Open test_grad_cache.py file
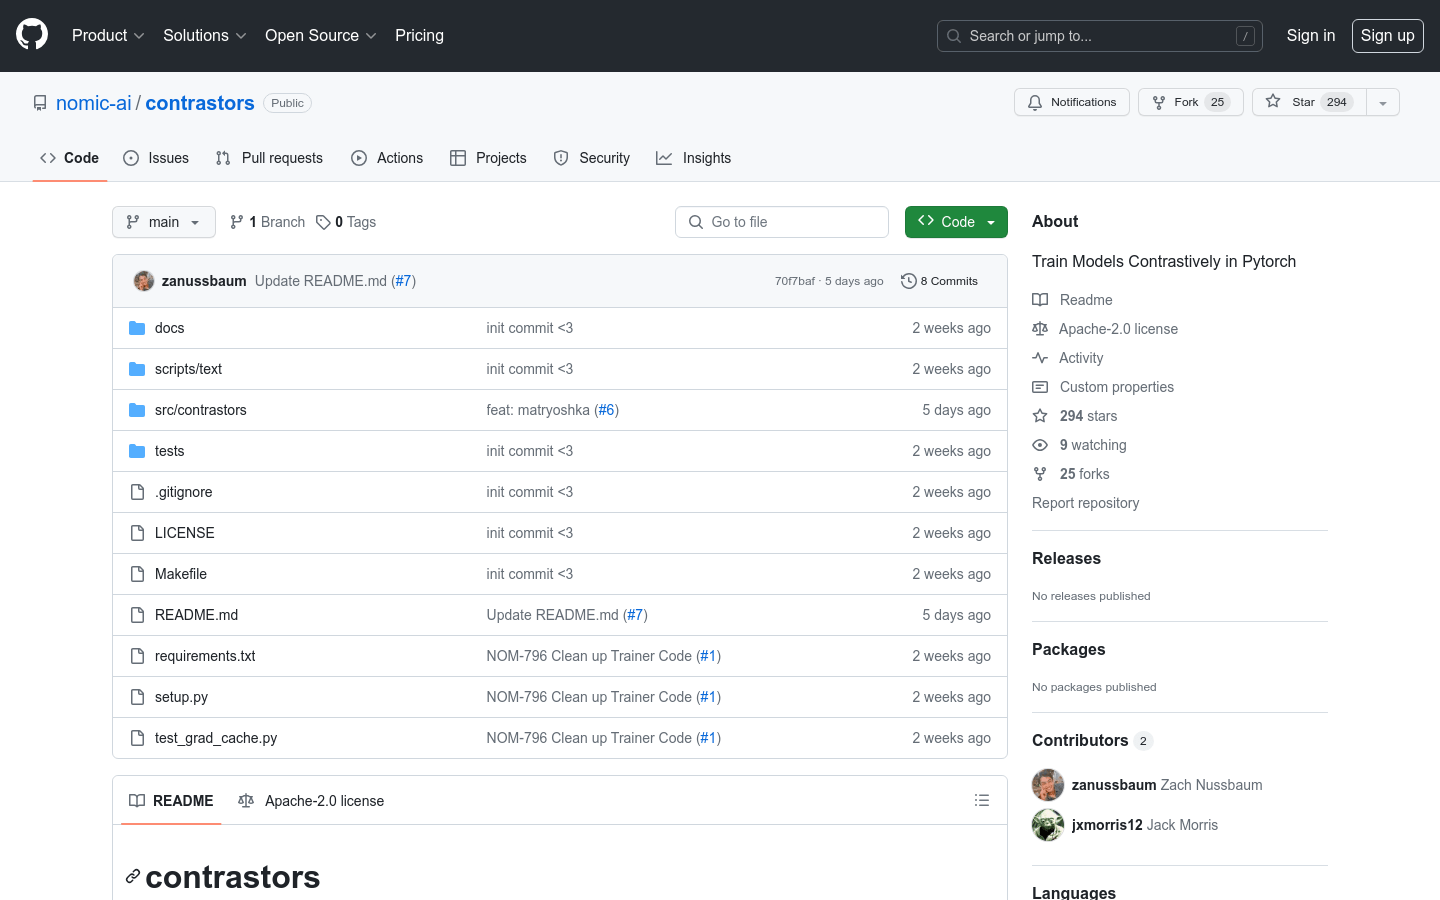The width and height of the screenshot is (1440, 900). coord(216,738)
